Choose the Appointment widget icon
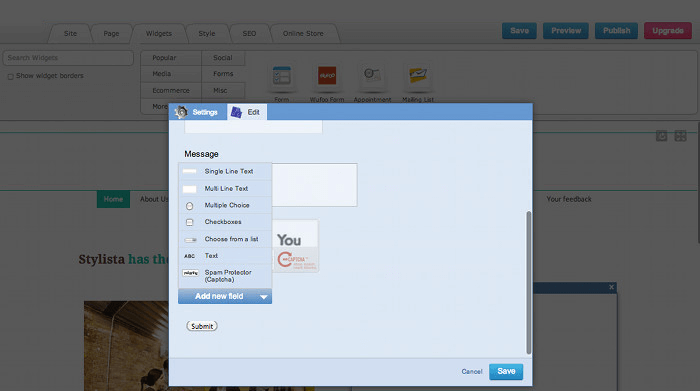Screen dimensions: 700x391 372,76
